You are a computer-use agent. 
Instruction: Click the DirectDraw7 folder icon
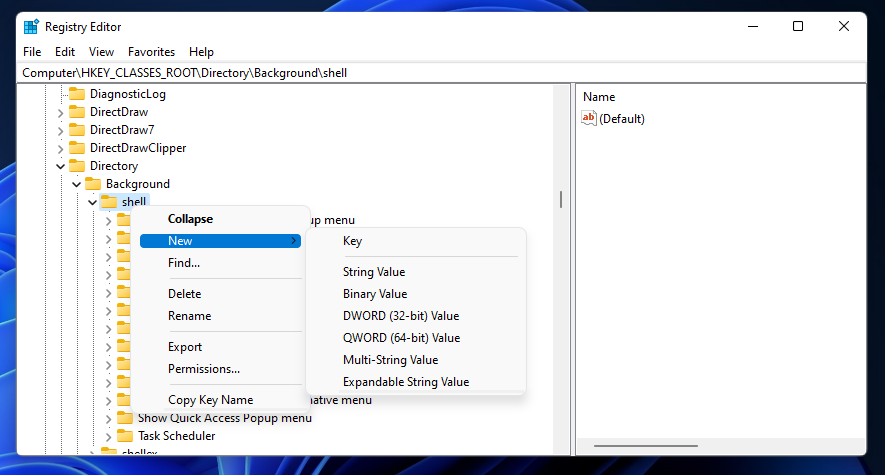tap(77, 130)
